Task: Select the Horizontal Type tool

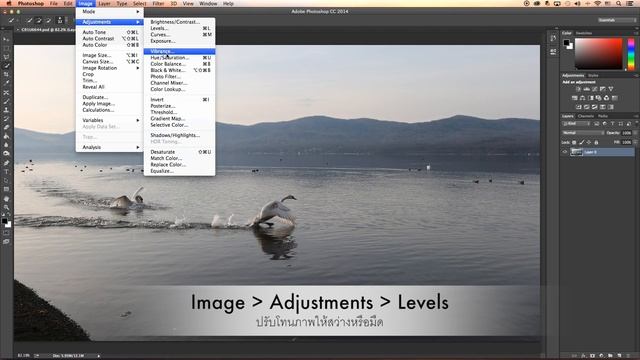Action: pos(6,172)
